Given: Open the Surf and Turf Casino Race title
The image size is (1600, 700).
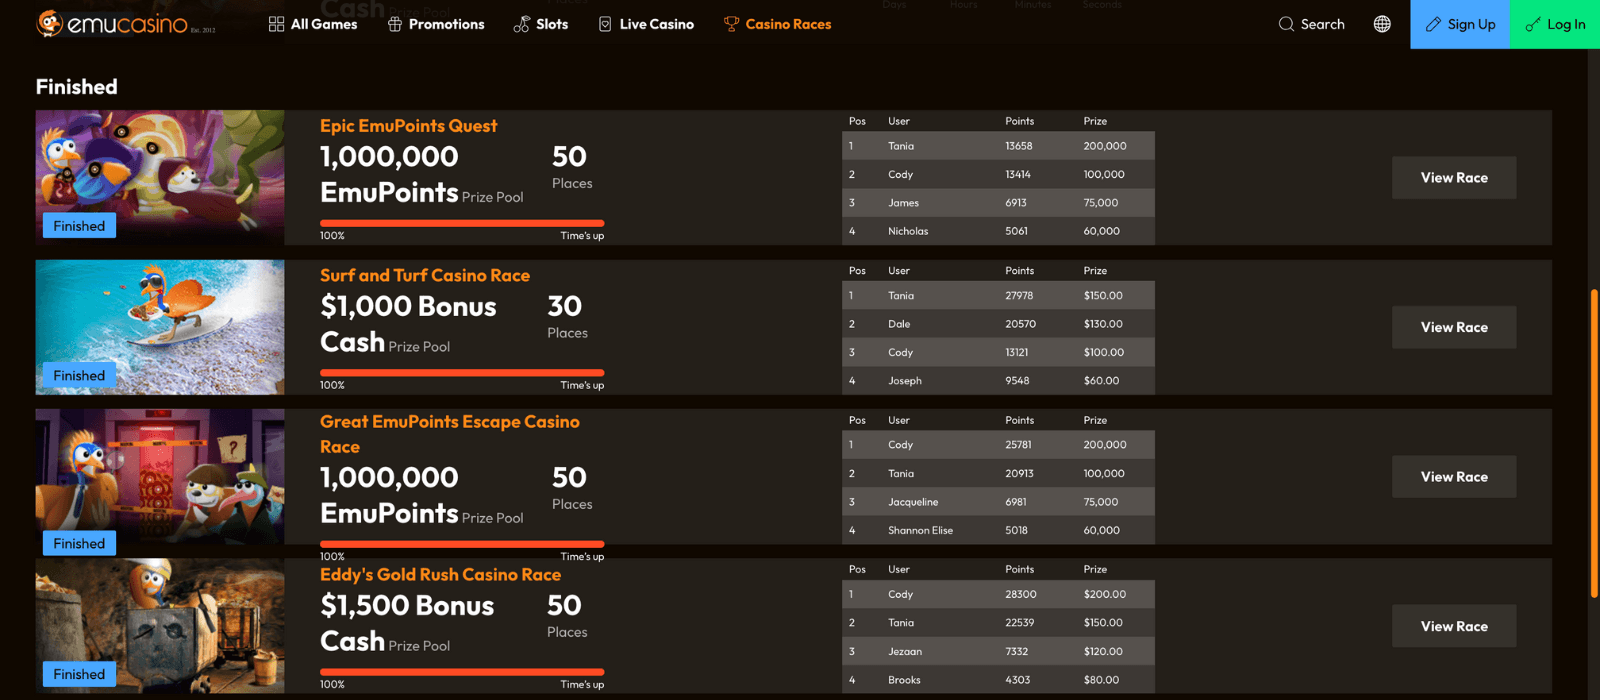Looking at the screenshot, I should click(425, 275).
